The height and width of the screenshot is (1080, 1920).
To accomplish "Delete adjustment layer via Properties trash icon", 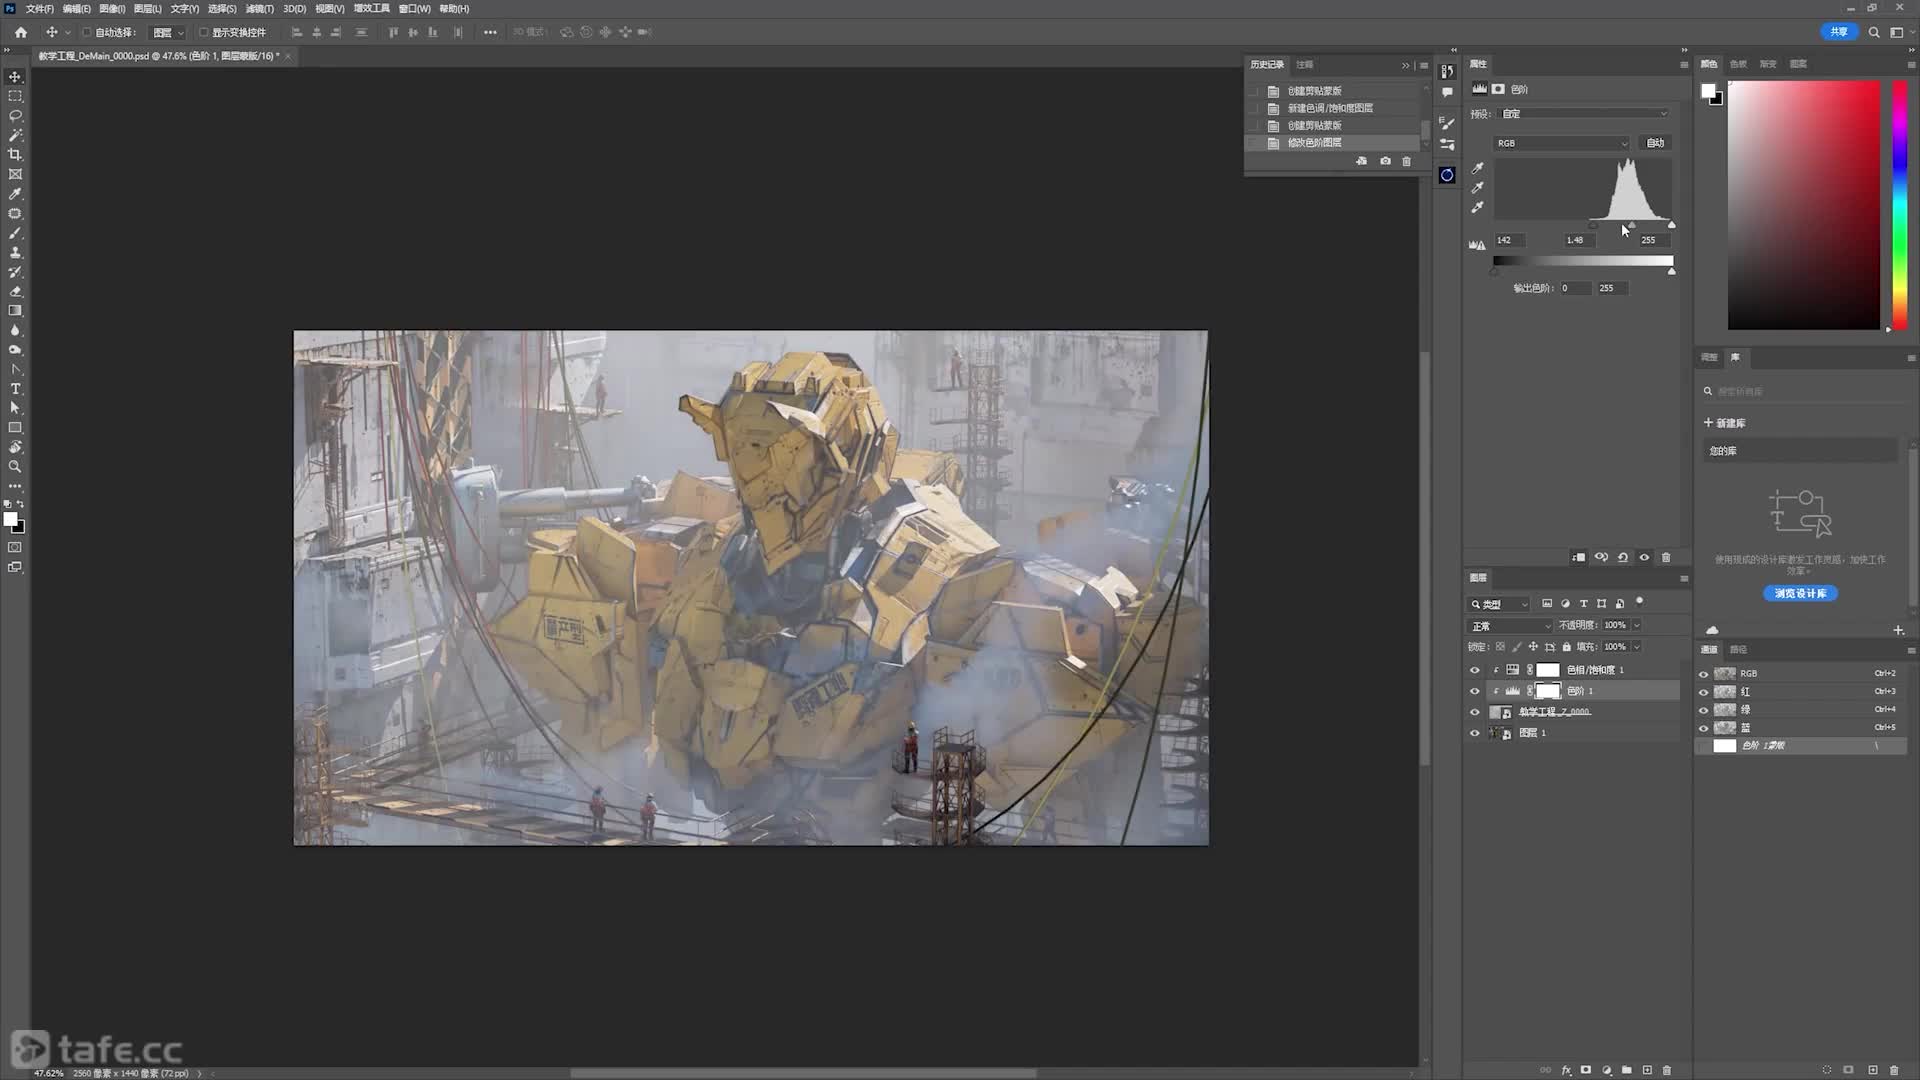I will [1666, 557].
